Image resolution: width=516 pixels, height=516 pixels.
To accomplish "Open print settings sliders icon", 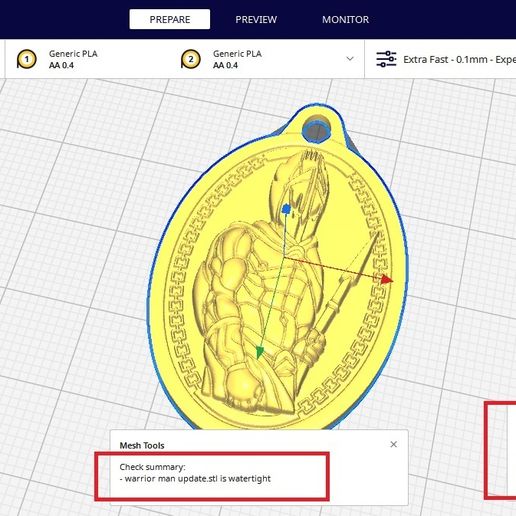I will pyautogui.click(x=386, y=59).
